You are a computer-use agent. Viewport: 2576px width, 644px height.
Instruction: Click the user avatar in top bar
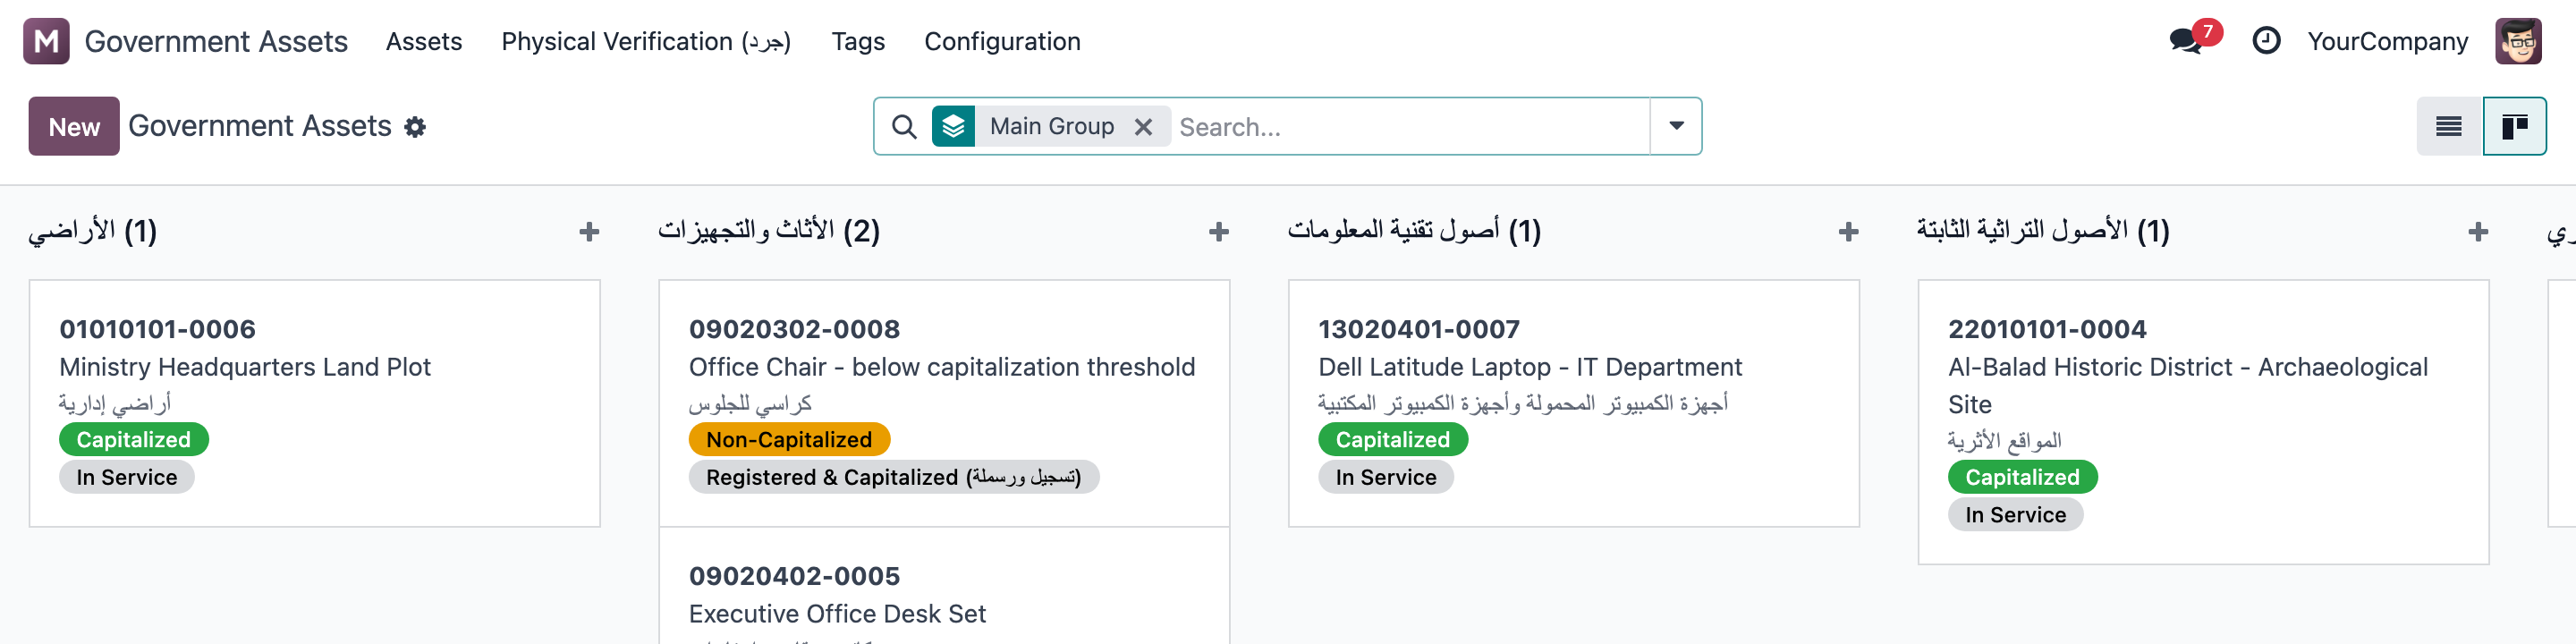[2517, 41]
